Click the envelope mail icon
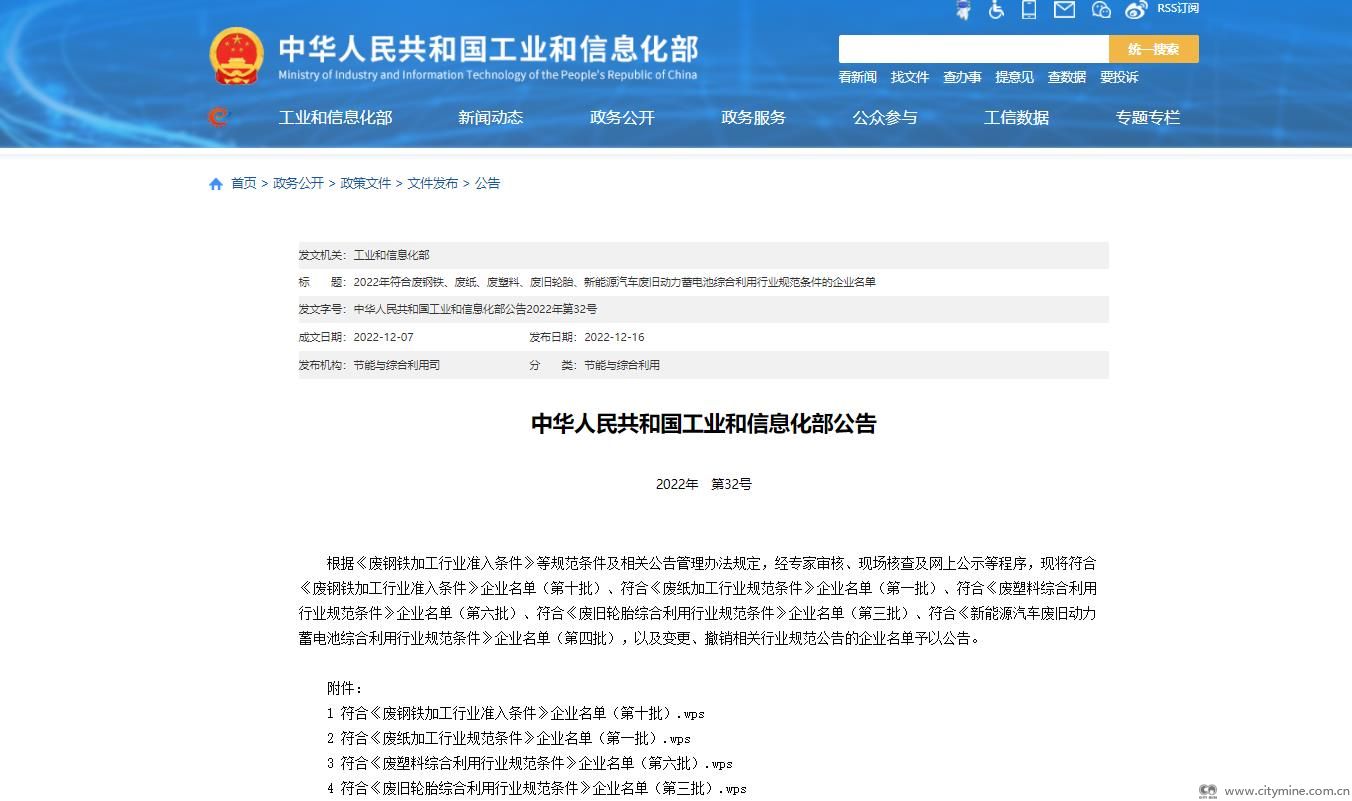Viewport: 1352px width, 801px height. (1064, 10)
